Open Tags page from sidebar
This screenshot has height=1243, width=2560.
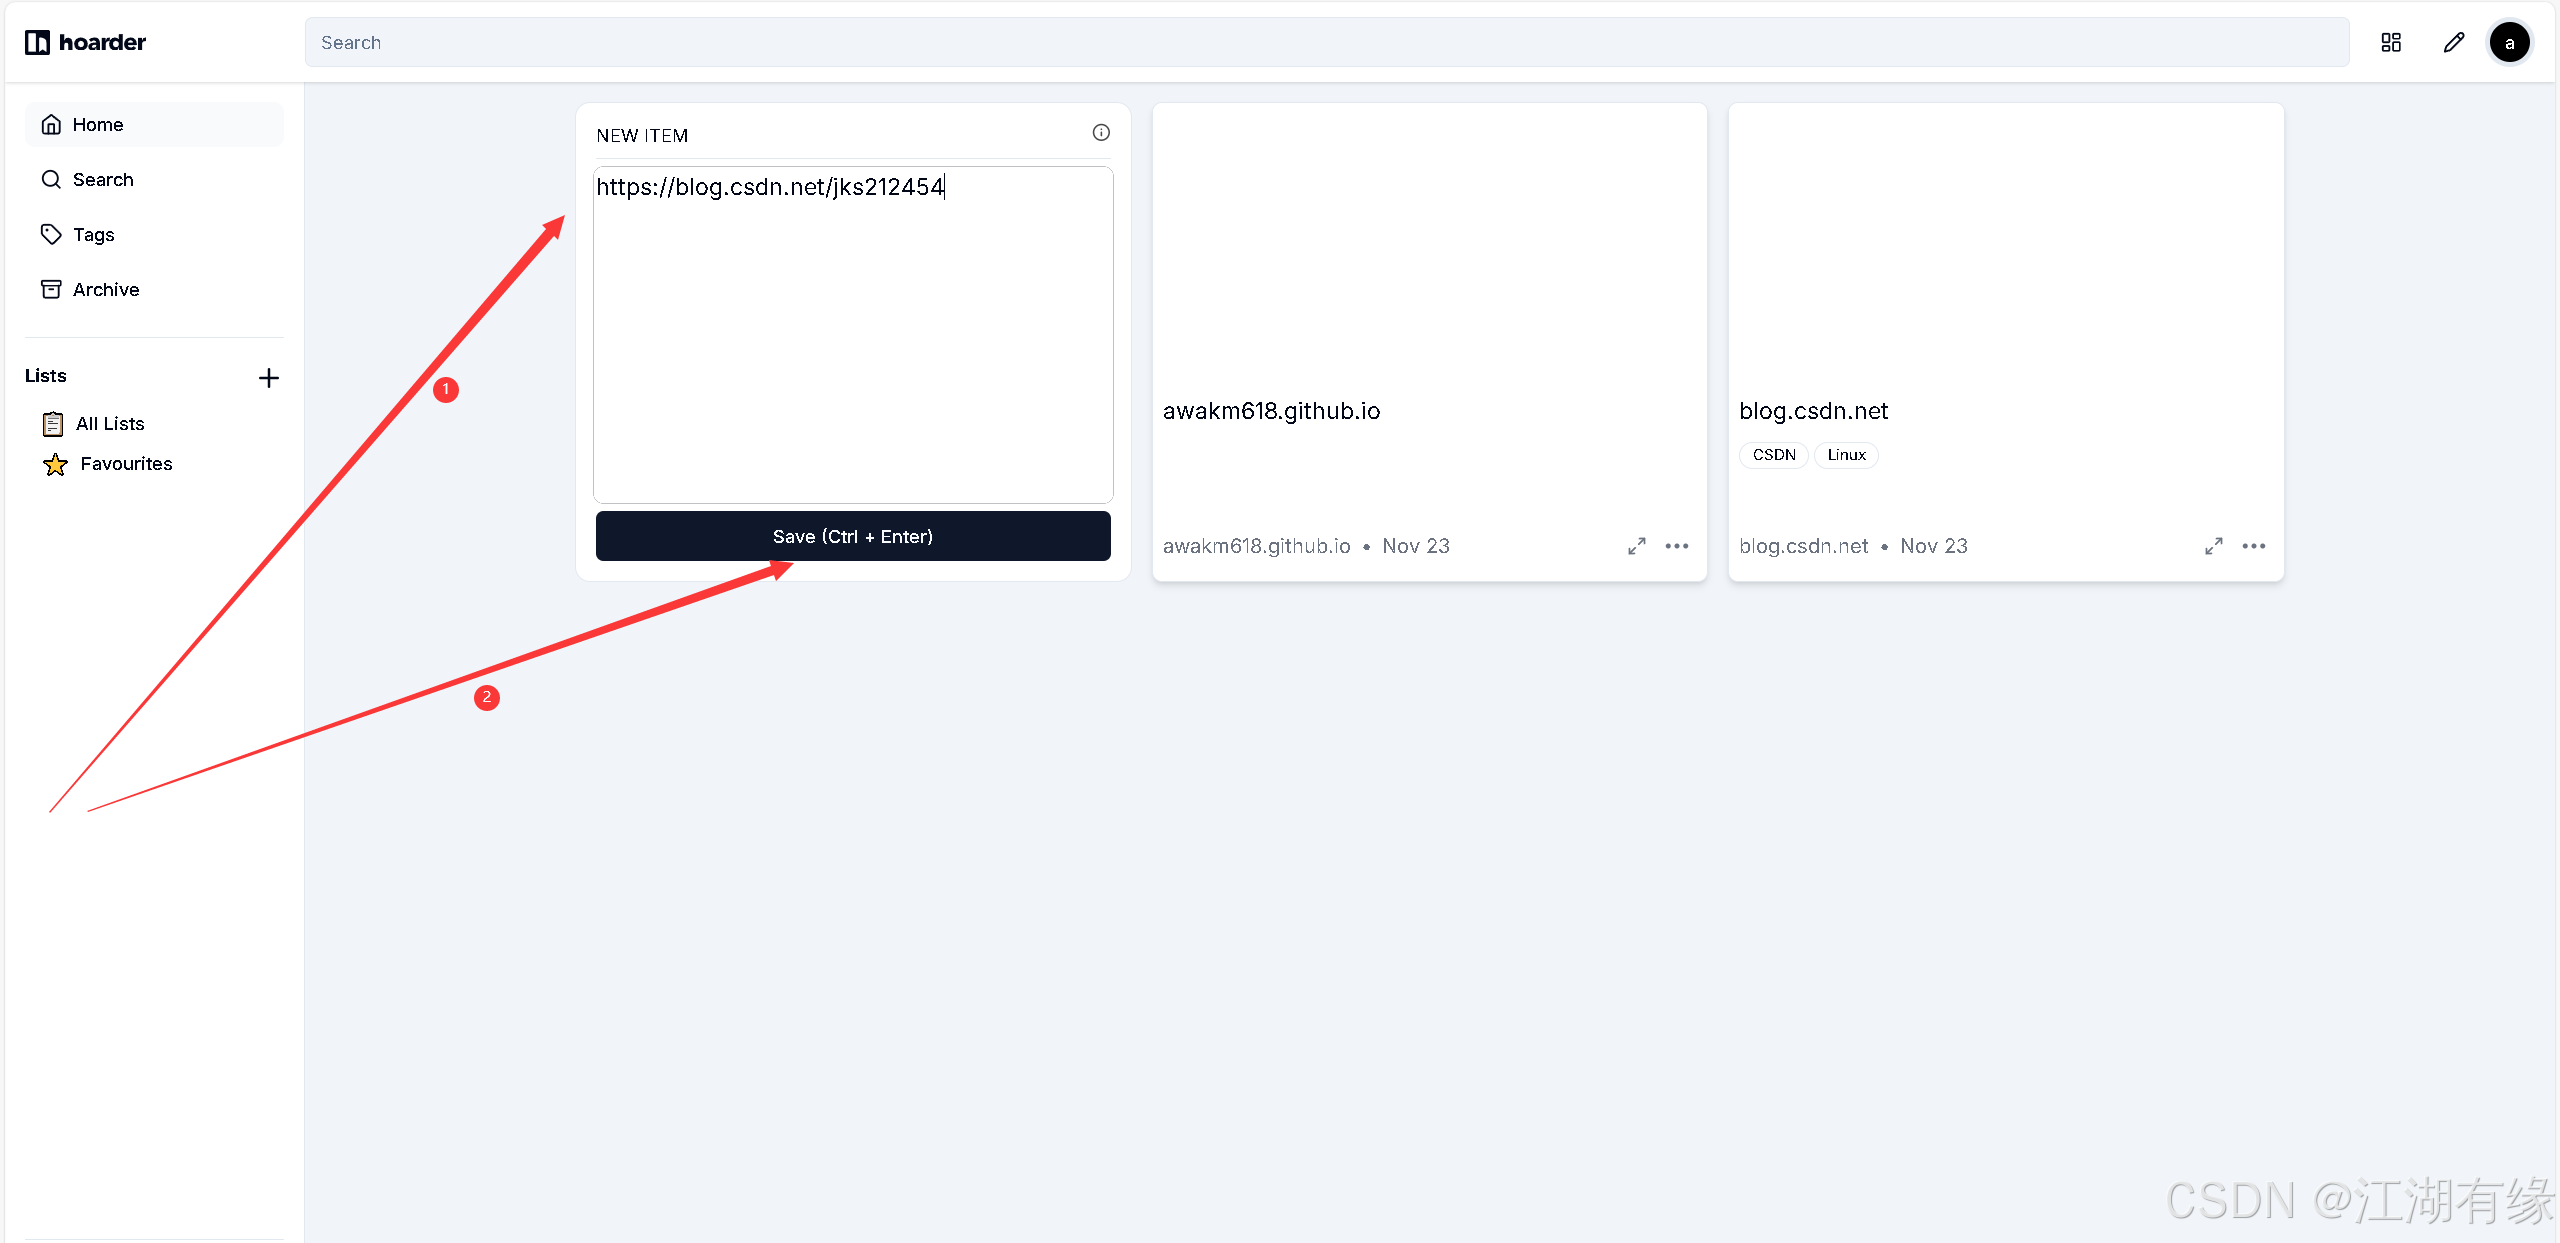tap(93, 235)
